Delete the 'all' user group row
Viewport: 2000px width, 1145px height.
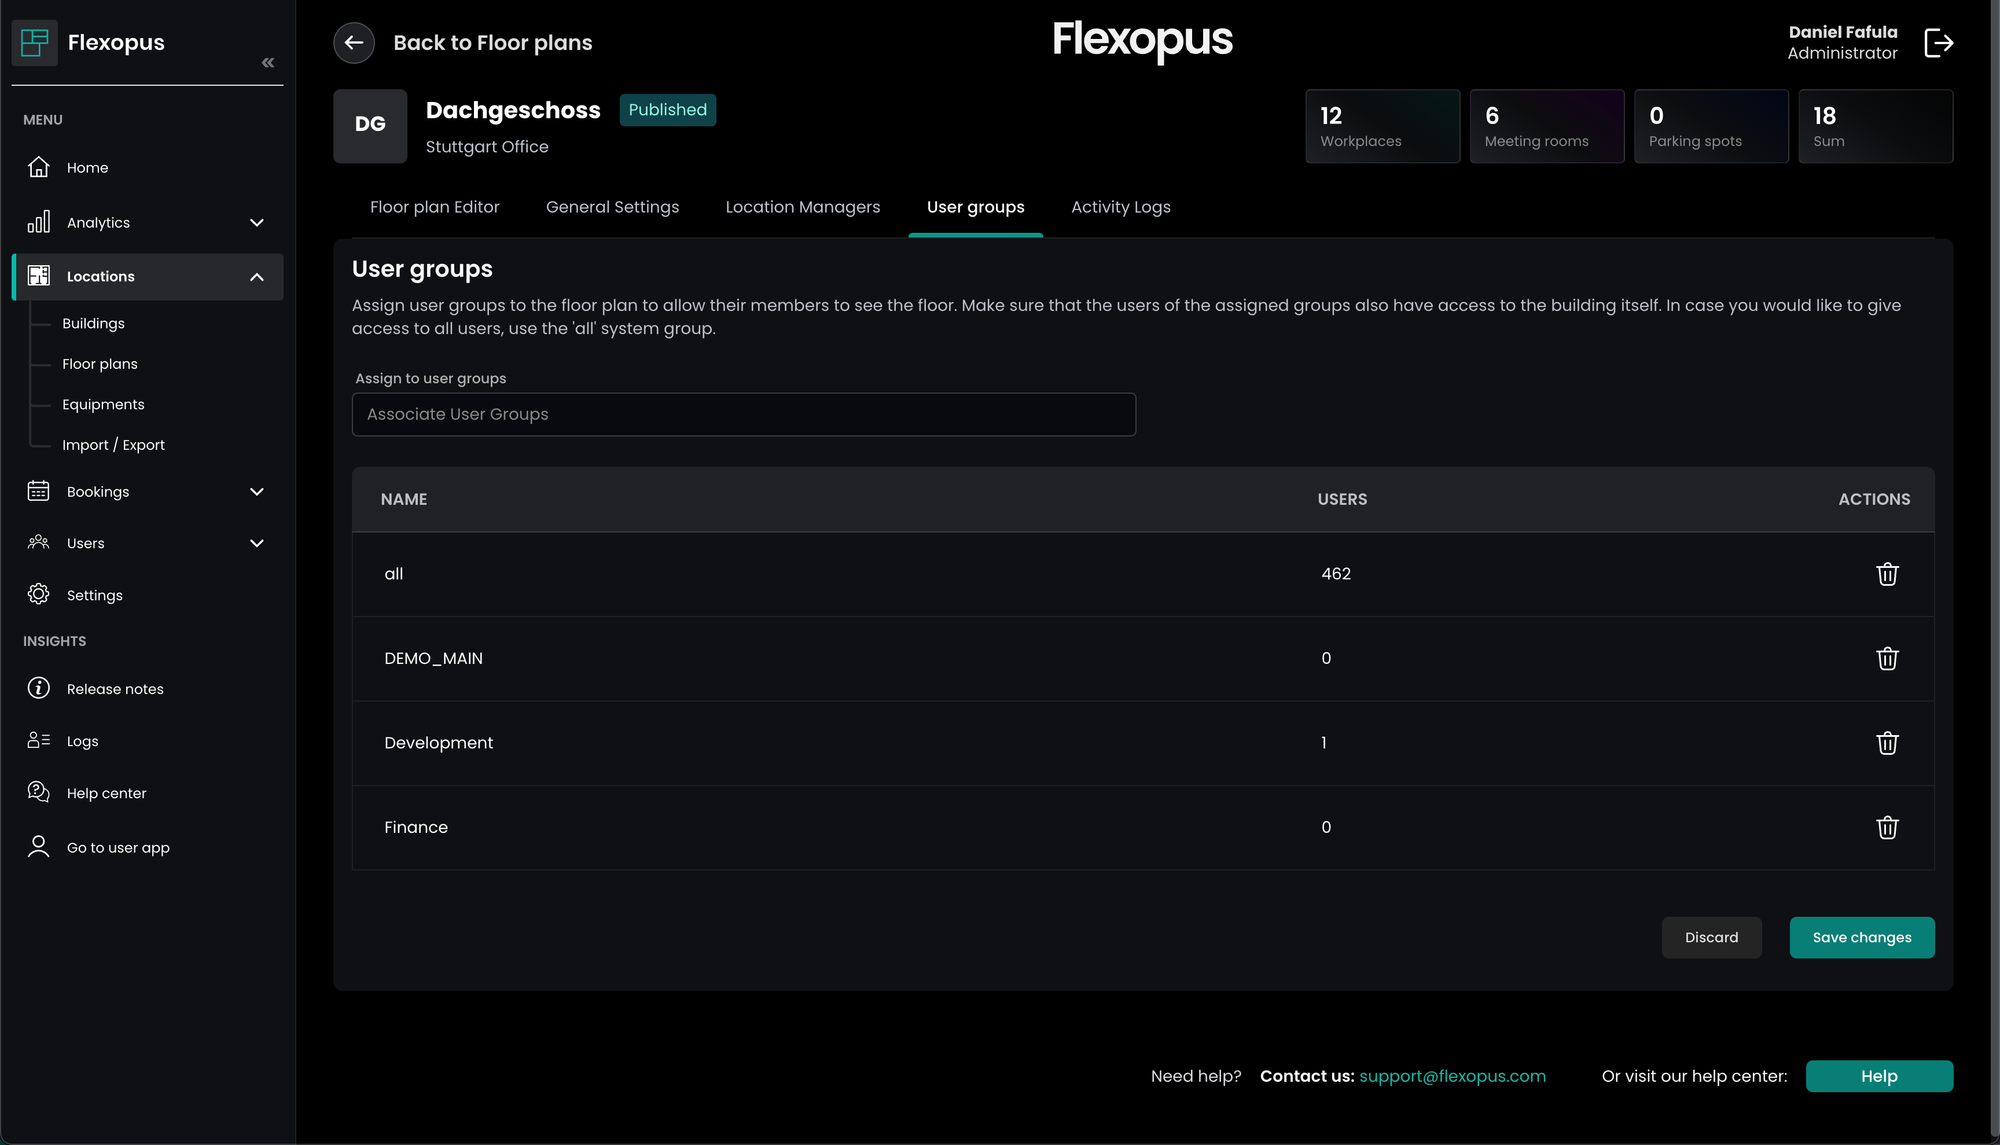(x=1886, y=574)
